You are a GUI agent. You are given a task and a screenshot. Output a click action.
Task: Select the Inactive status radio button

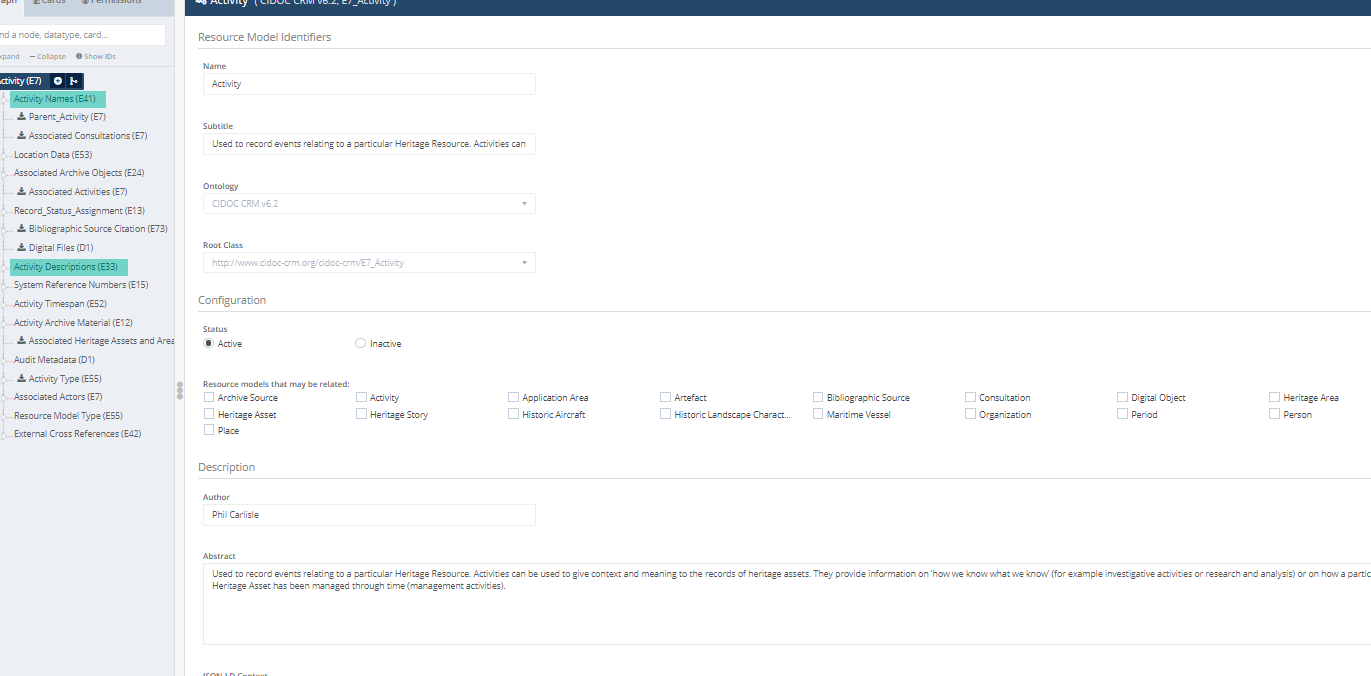[360, 342]
